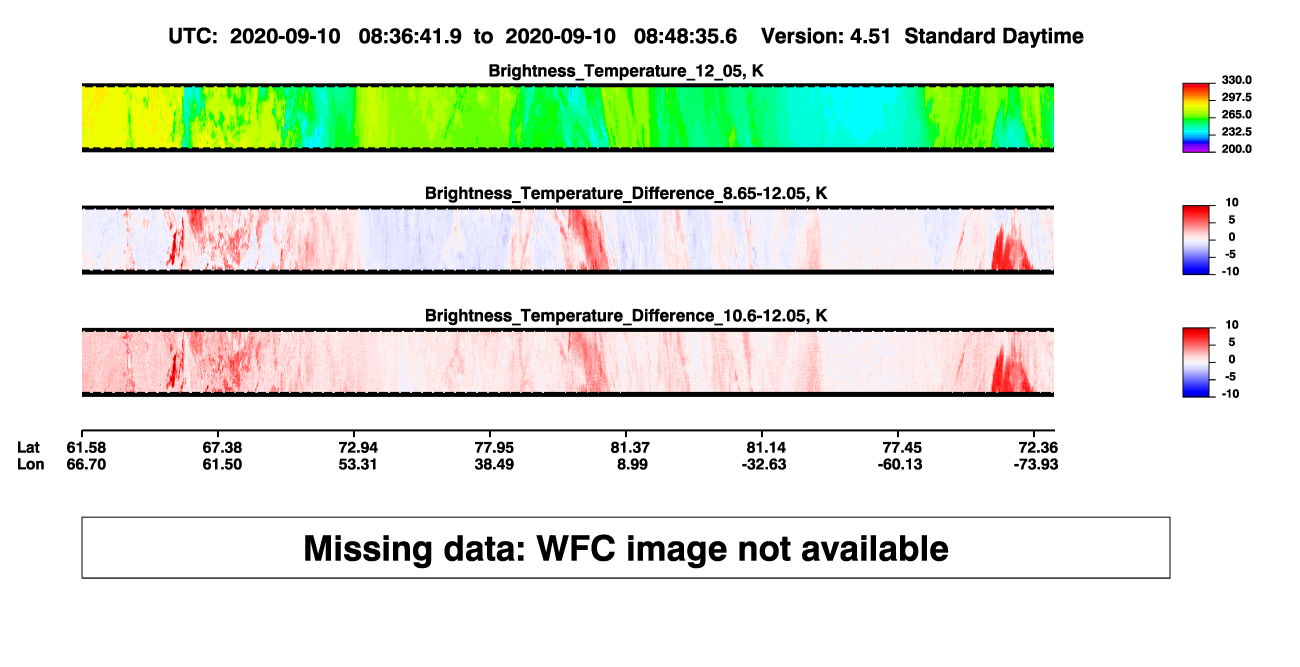Select the 12.05 brightness temperature image strip
Screen dimensions: 1300x667
coord(568,118)
